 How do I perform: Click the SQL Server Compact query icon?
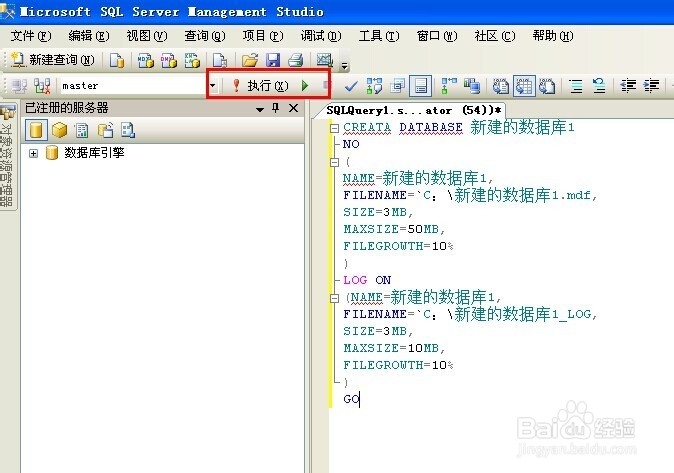point(220,60)
